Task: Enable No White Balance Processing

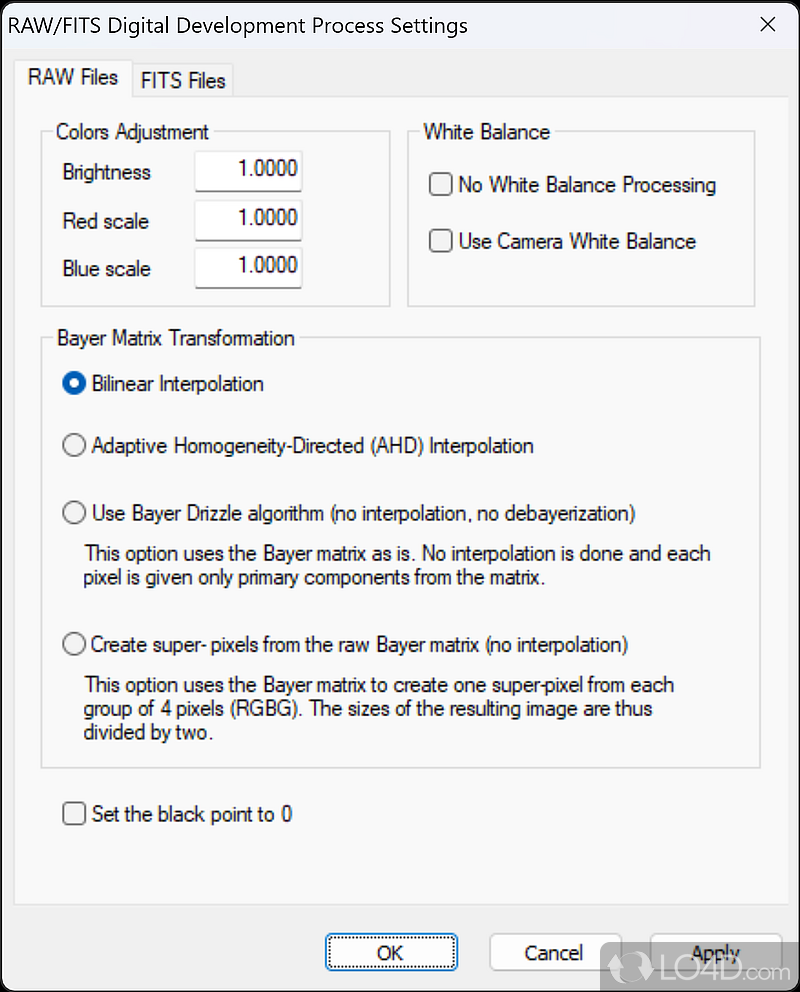Action: (x=441, y=185)
